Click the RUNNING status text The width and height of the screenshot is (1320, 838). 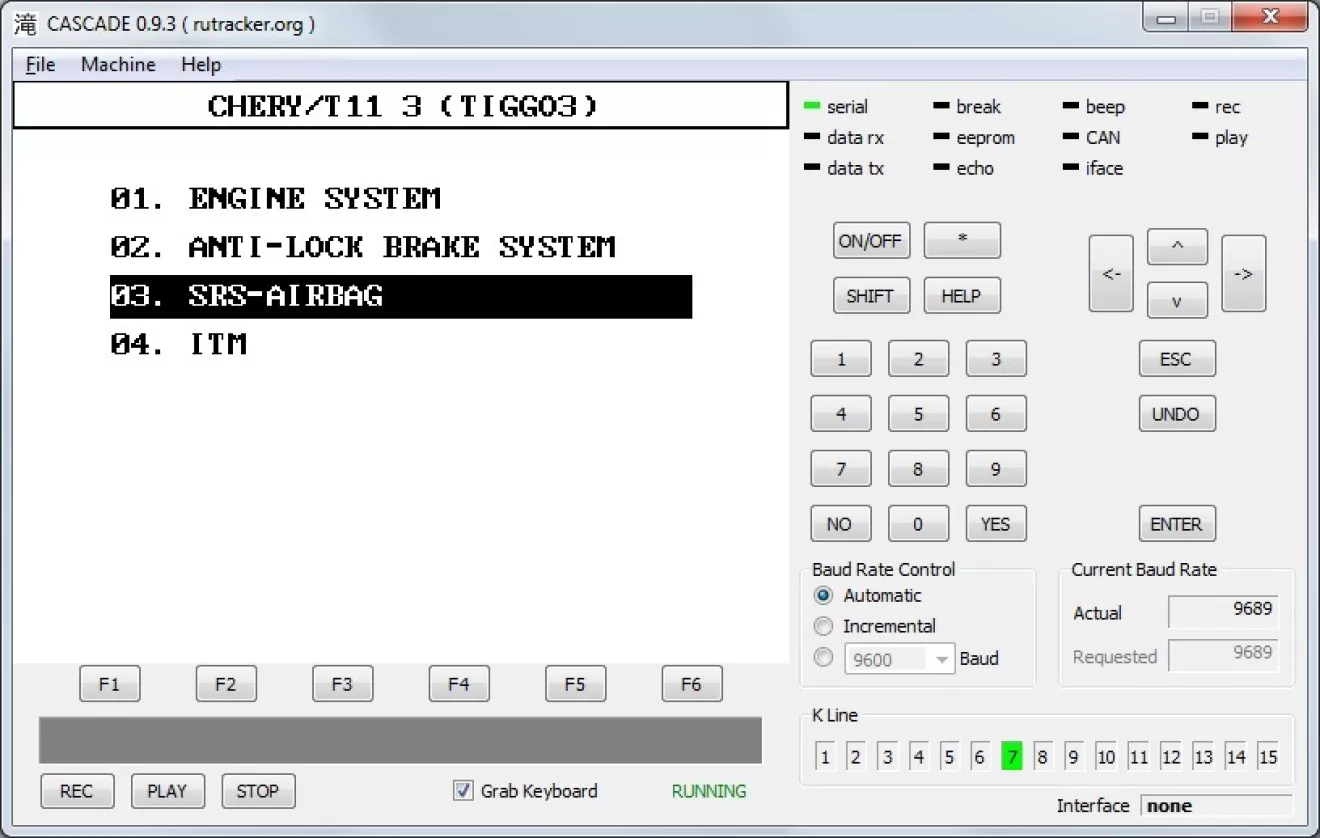709,791
